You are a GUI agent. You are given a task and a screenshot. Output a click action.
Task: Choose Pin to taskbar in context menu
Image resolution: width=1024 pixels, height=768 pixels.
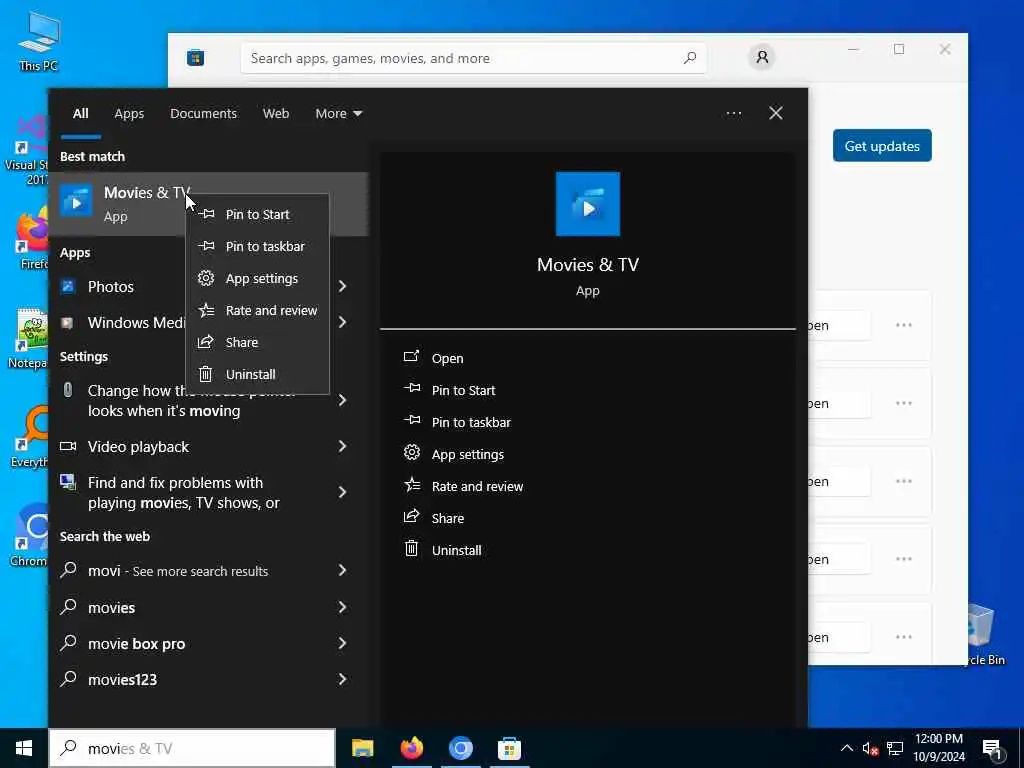pyautogui.click(x=257, y=246)
